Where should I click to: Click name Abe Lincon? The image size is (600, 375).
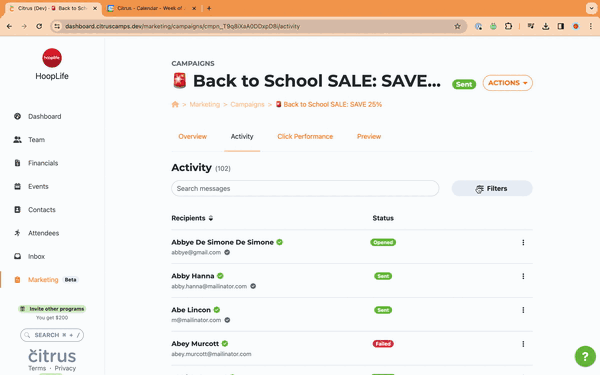(191, 310)
